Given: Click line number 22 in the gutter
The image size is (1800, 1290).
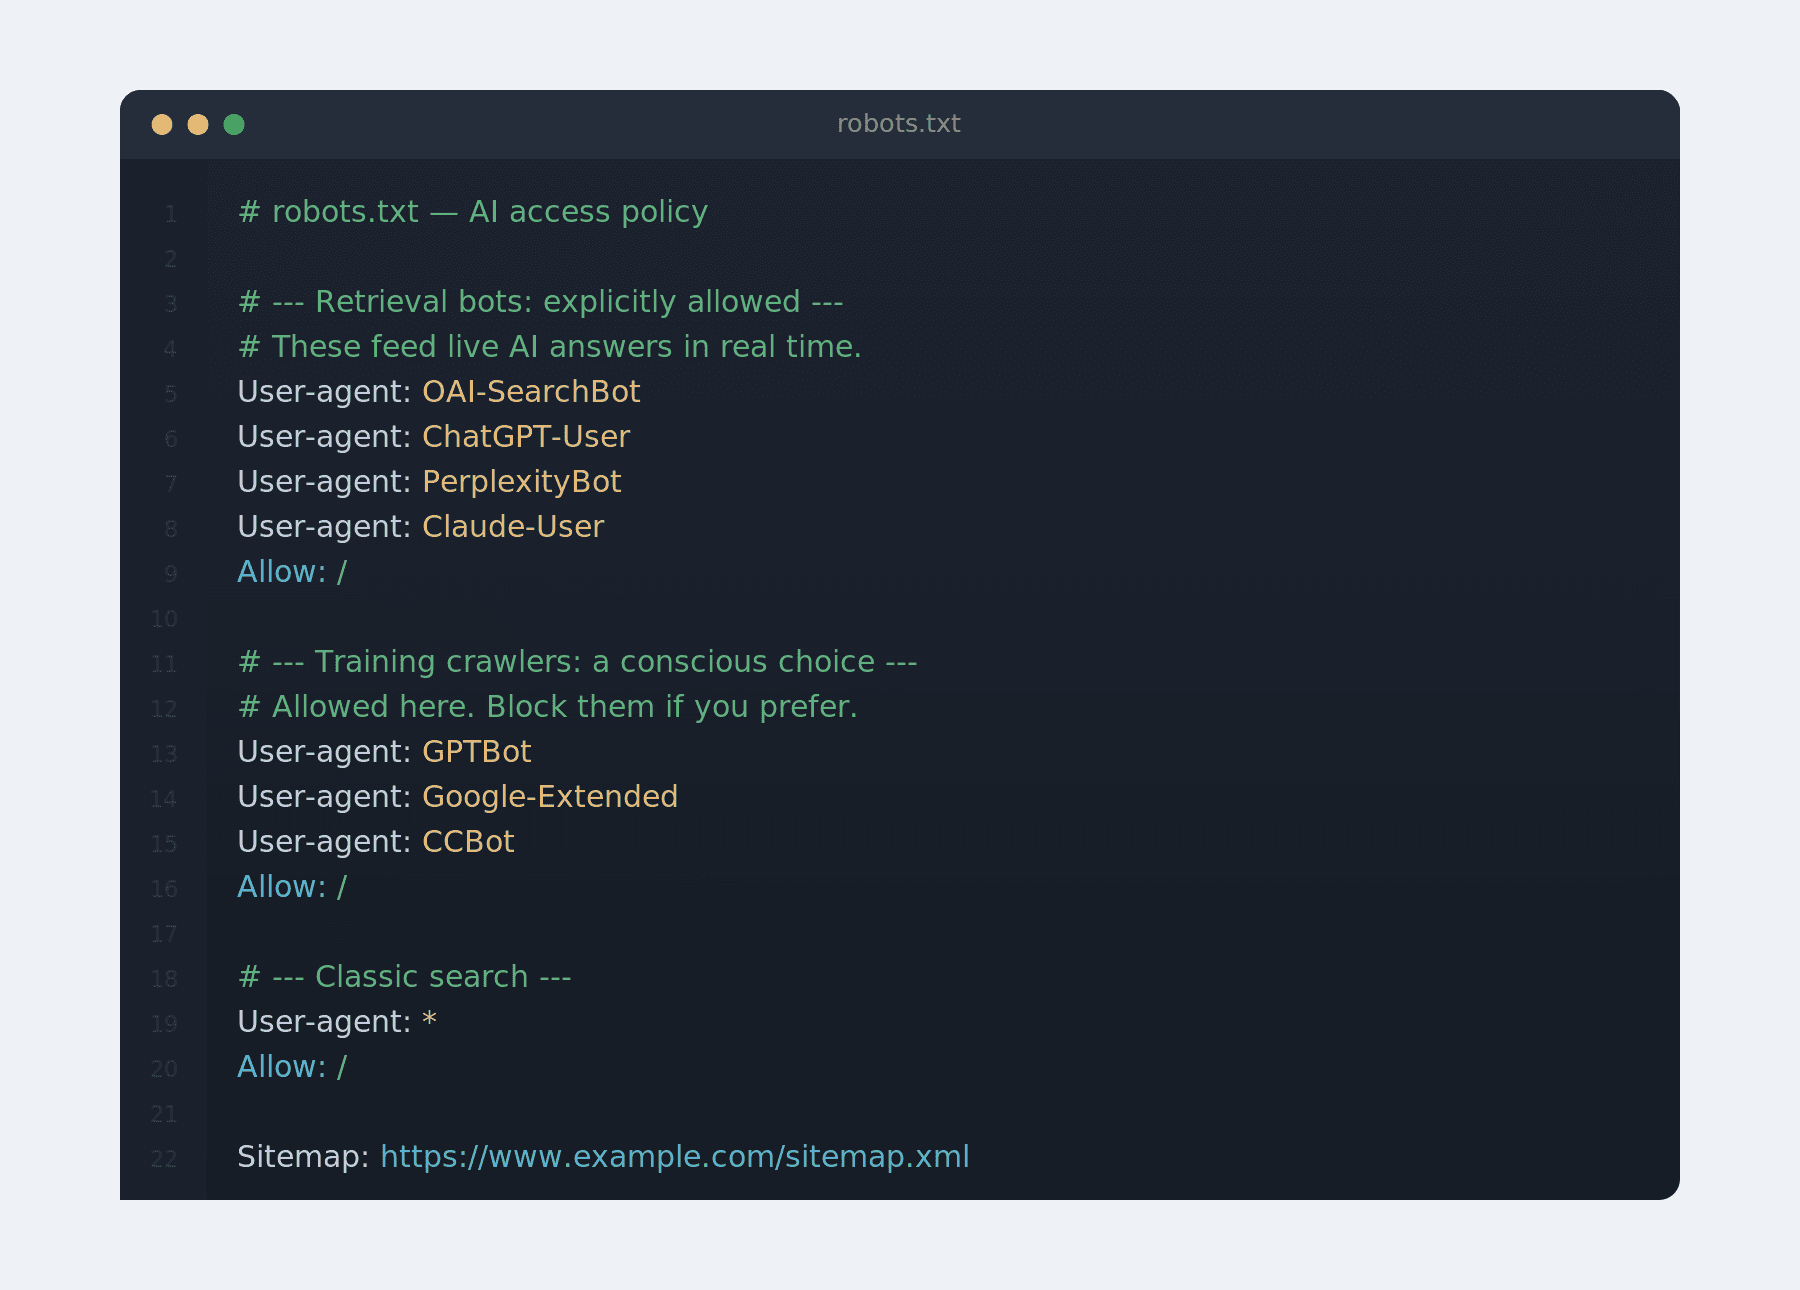Looking at the screenshot, I should pyautogui.click(x=164, y=1159).
